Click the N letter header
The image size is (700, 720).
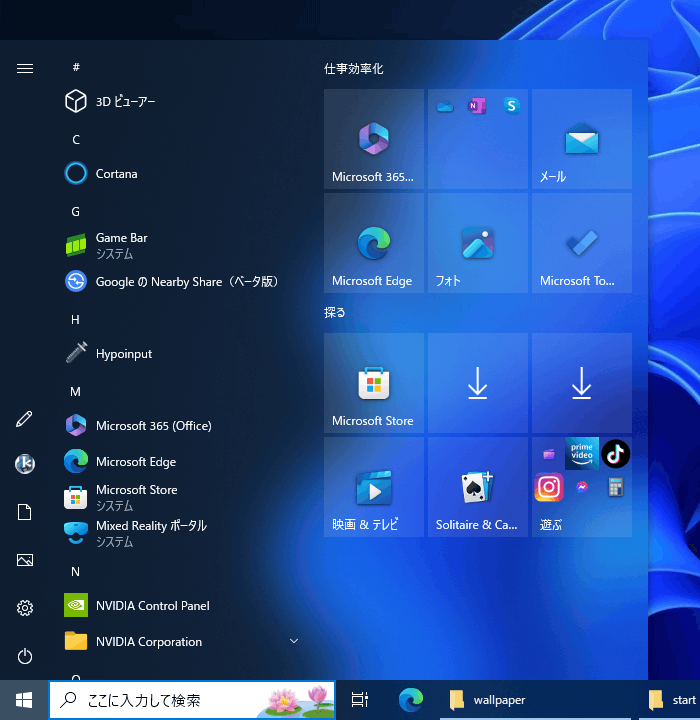point(75,572)
